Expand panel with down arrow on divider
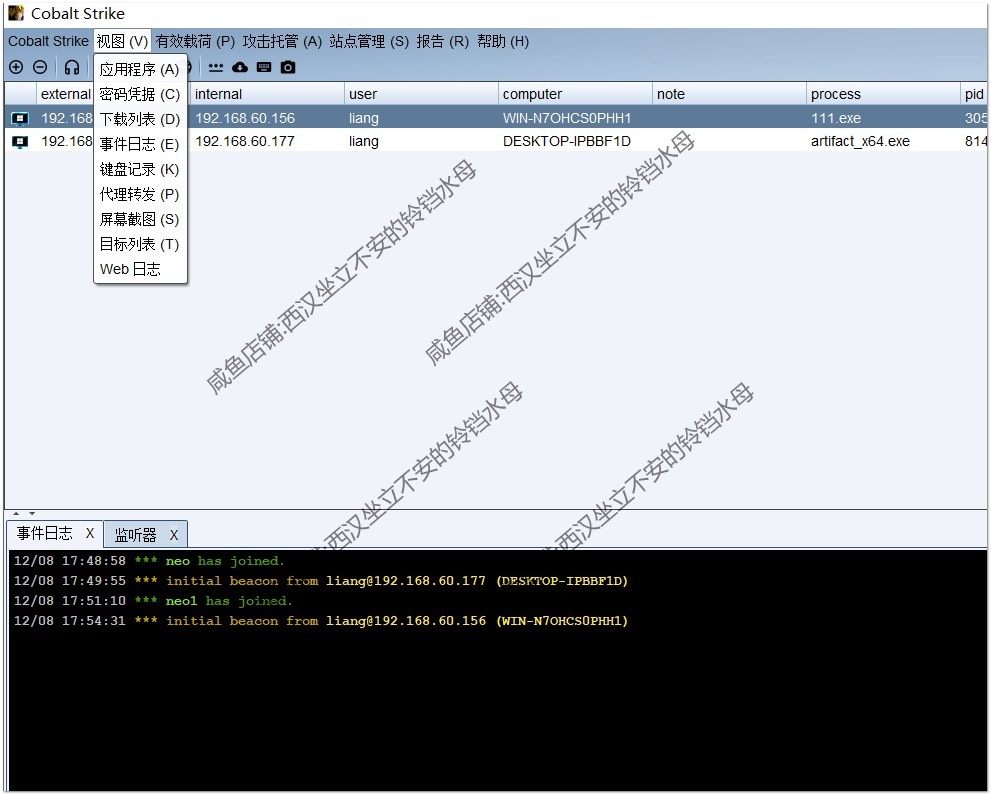This screenshot has height=795, width=991. (32, 514)
